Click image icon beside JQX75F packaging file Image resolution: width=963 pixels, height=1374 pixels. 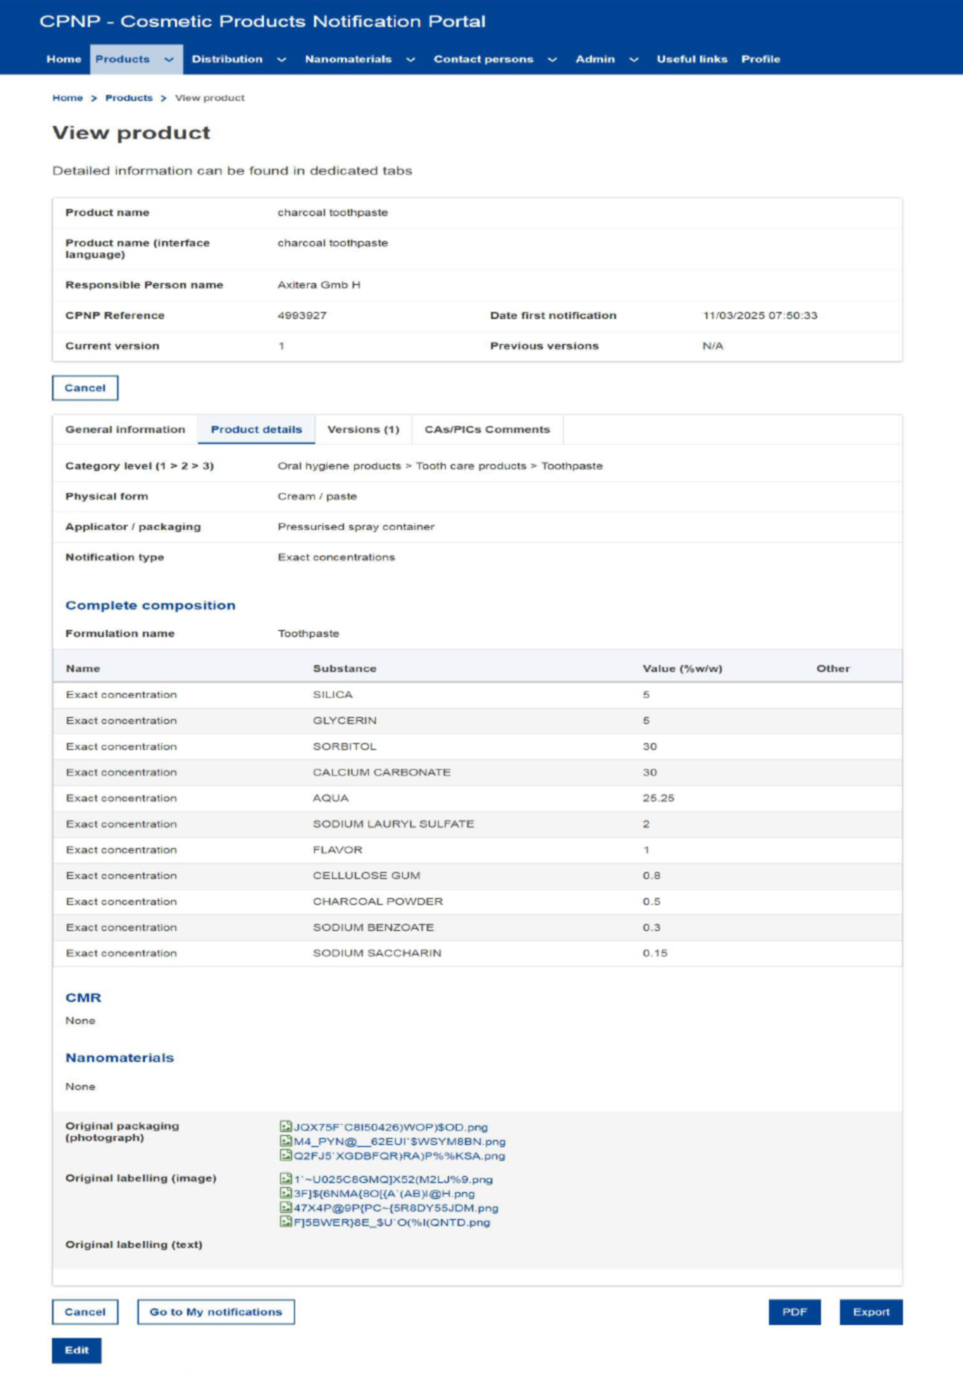coord(285,1127)
